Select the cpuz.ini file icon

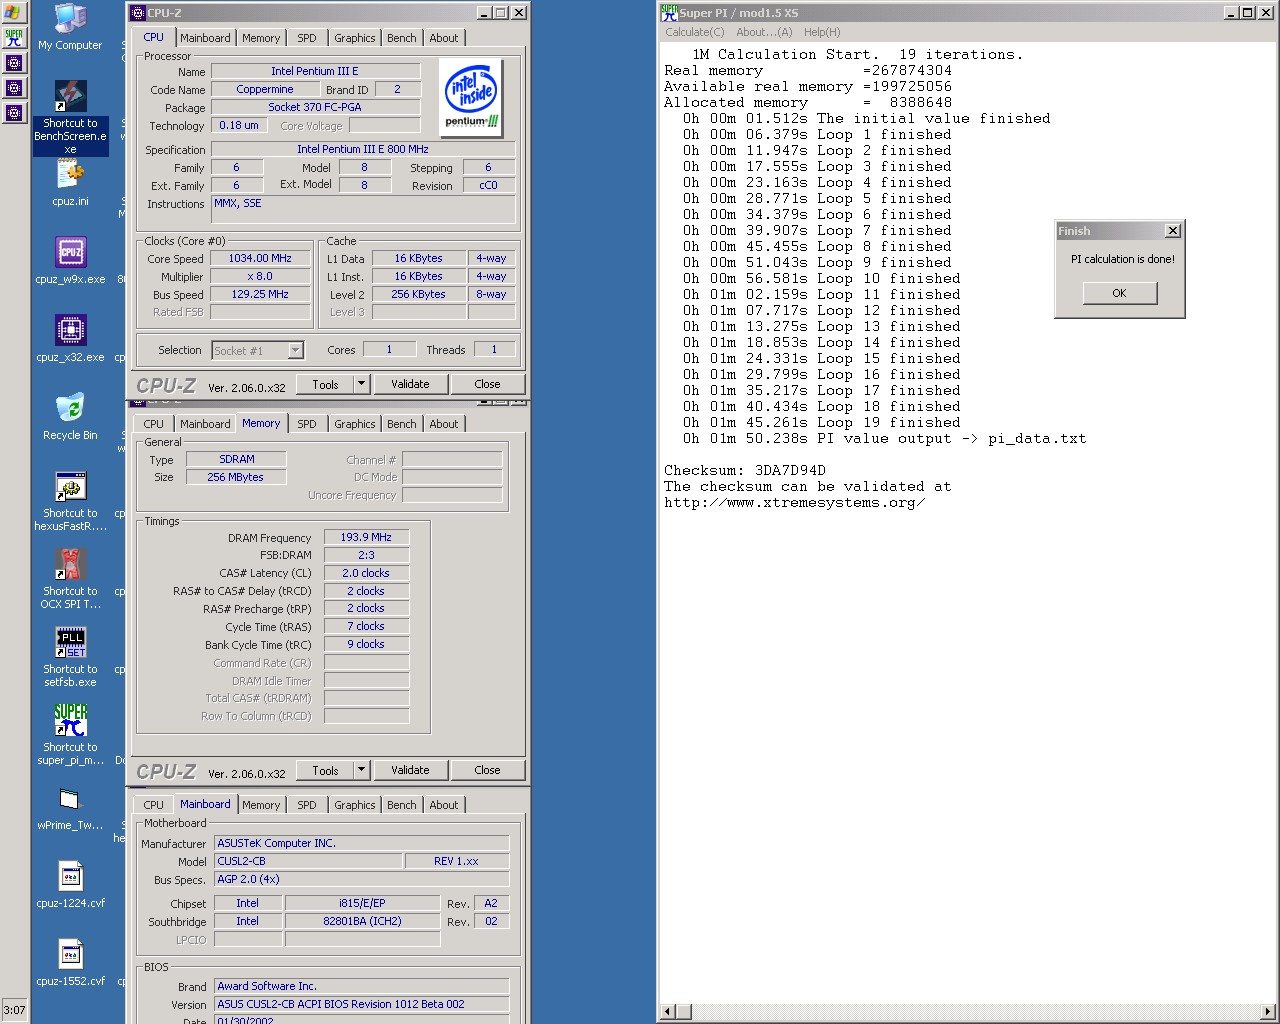point(70,182)
